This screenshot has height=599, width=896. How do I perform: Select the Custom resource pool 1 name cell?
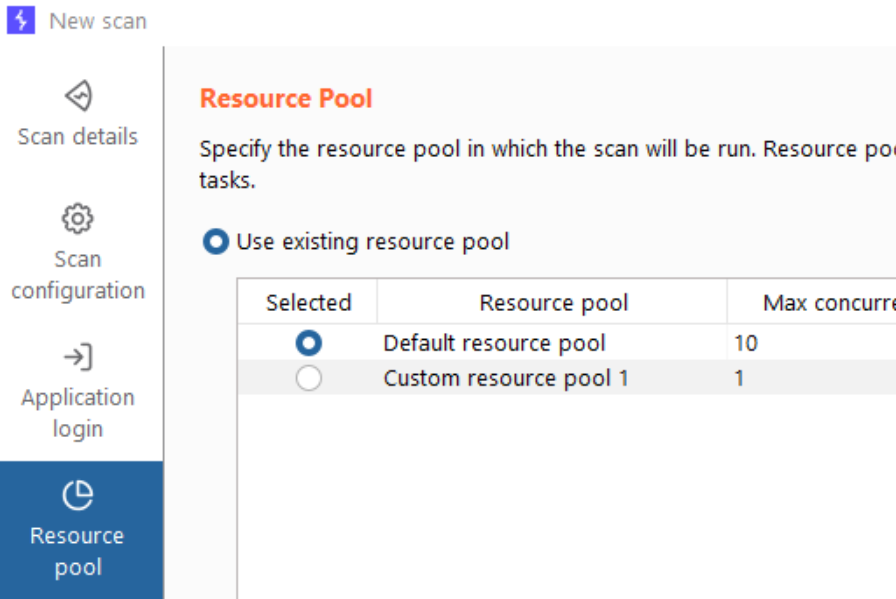[506, 378]
